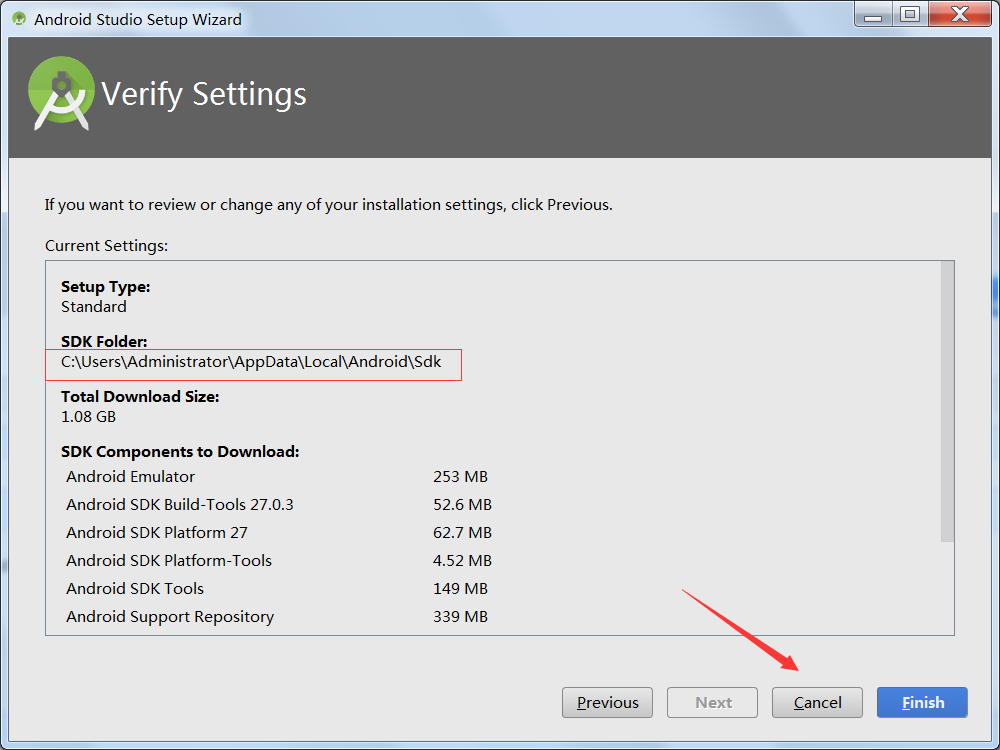The width and height of the screenshot is (1000, 750).
Task: Click the '4.52 MB' size value
Action: (462, 561)
